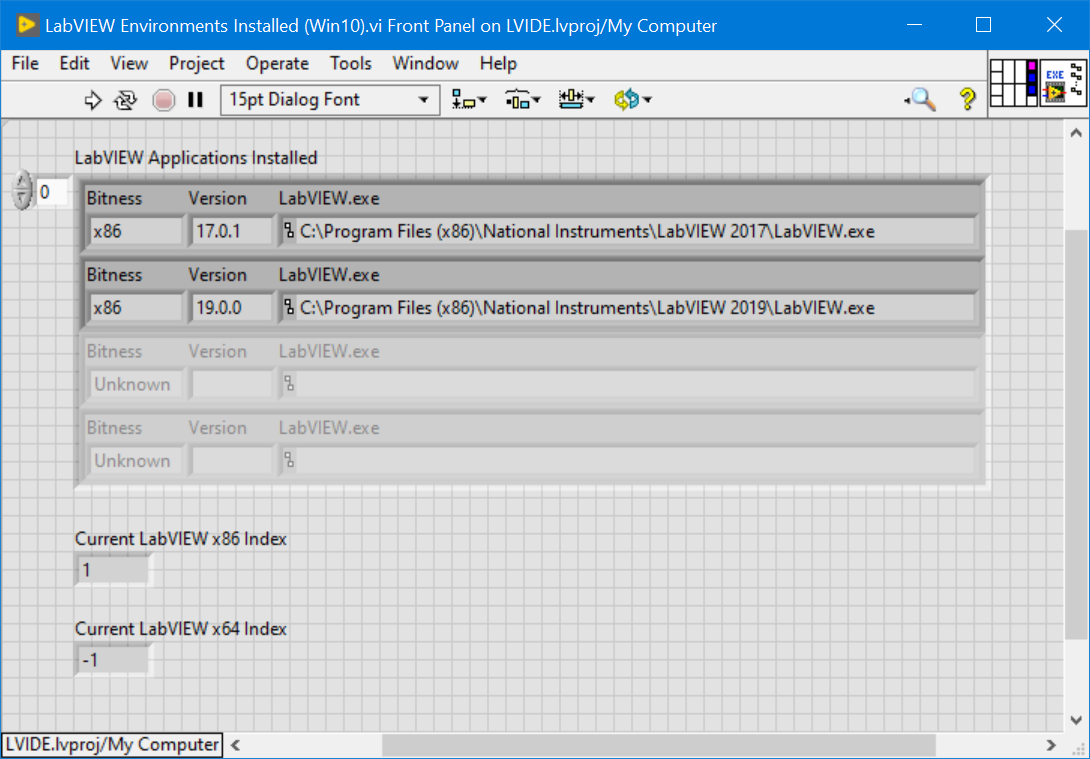Click the Run arrow button
1090x759 pixels.
coord(93,100)
